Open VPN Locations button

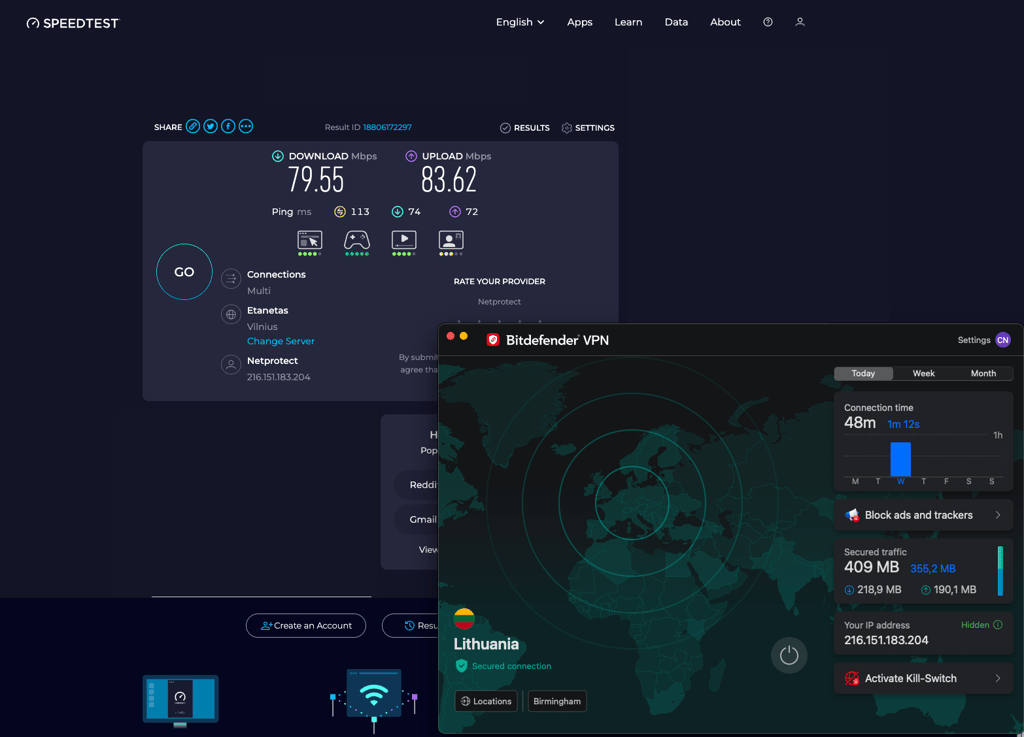click(487, 701)
